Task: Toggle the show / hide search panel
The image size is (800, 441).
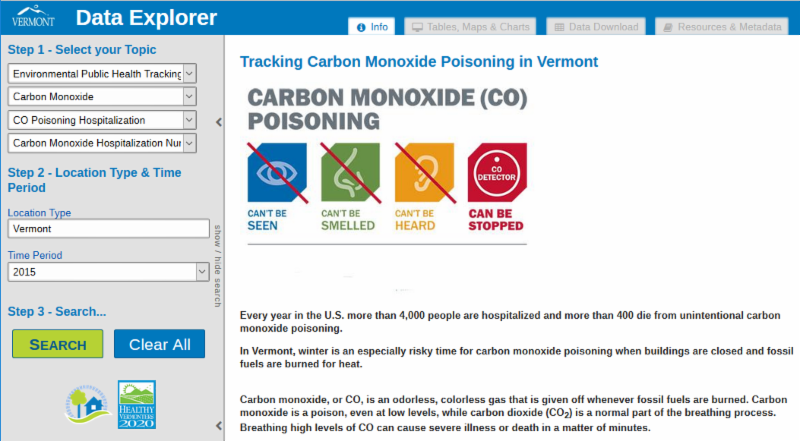Action: point(216,264)
